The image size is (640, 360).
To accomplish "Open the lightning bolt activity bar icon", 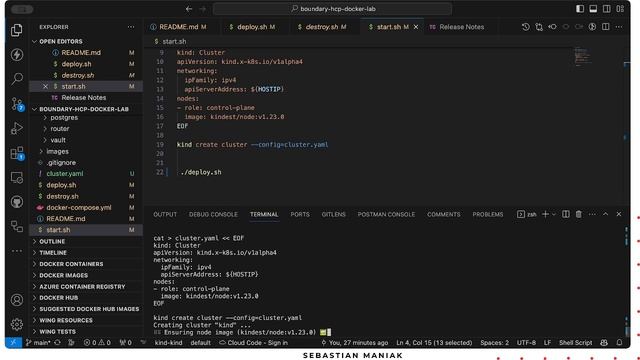I will pyautogui.click(x=17, y=54).
